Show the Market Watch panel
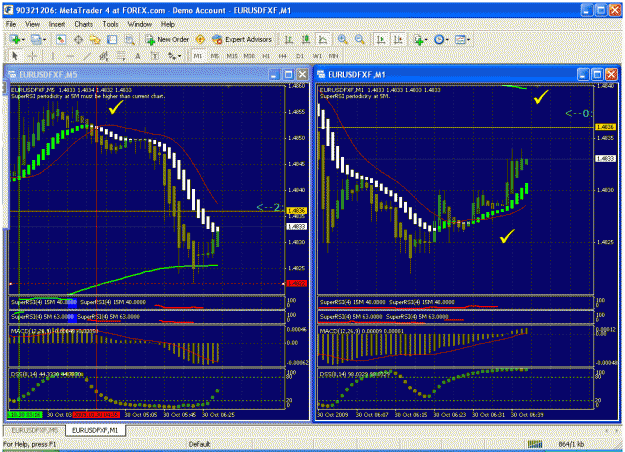 [61, 39]
